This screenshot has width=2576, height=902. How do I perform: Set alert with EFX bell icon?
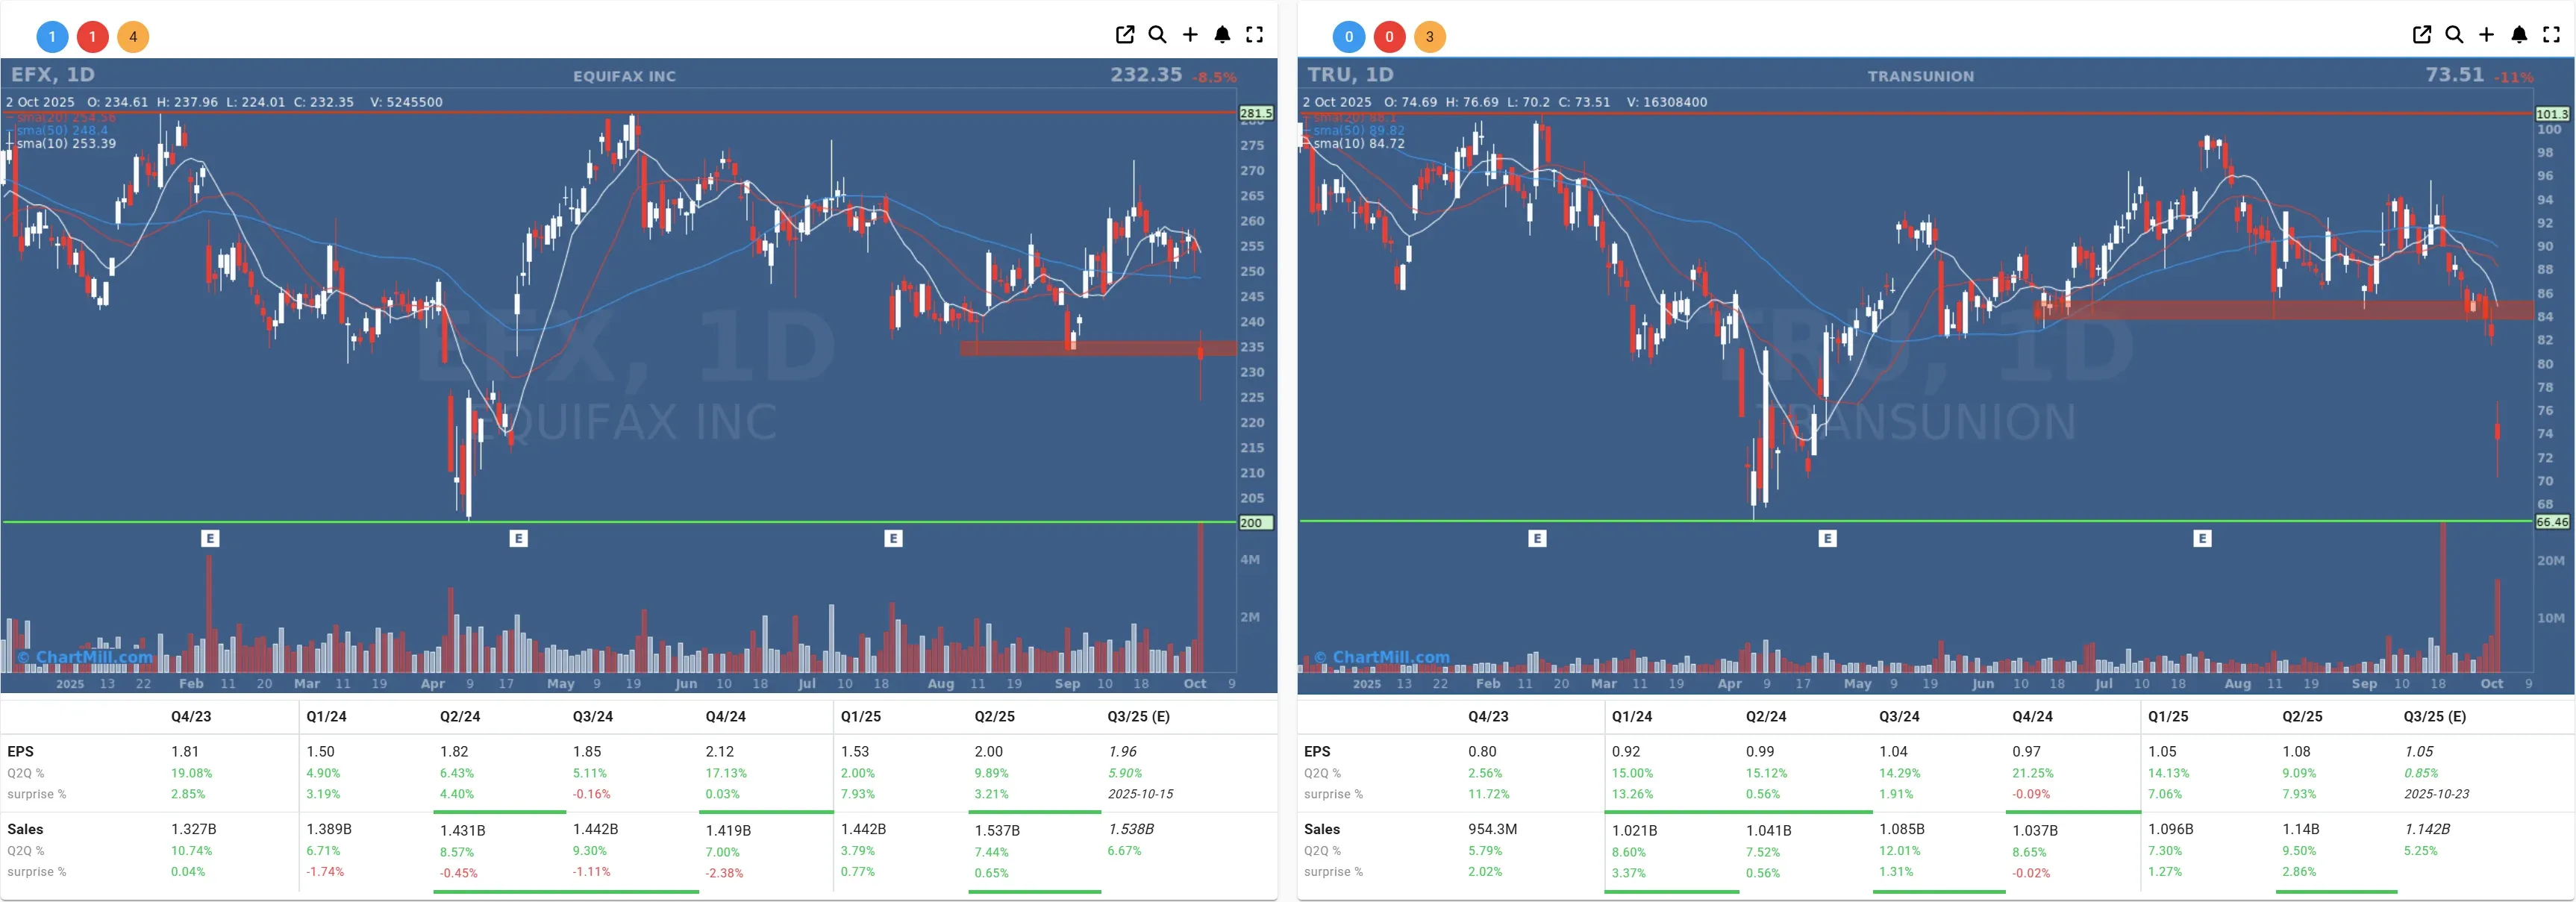pyautogui.click(x=1222, y=35)
